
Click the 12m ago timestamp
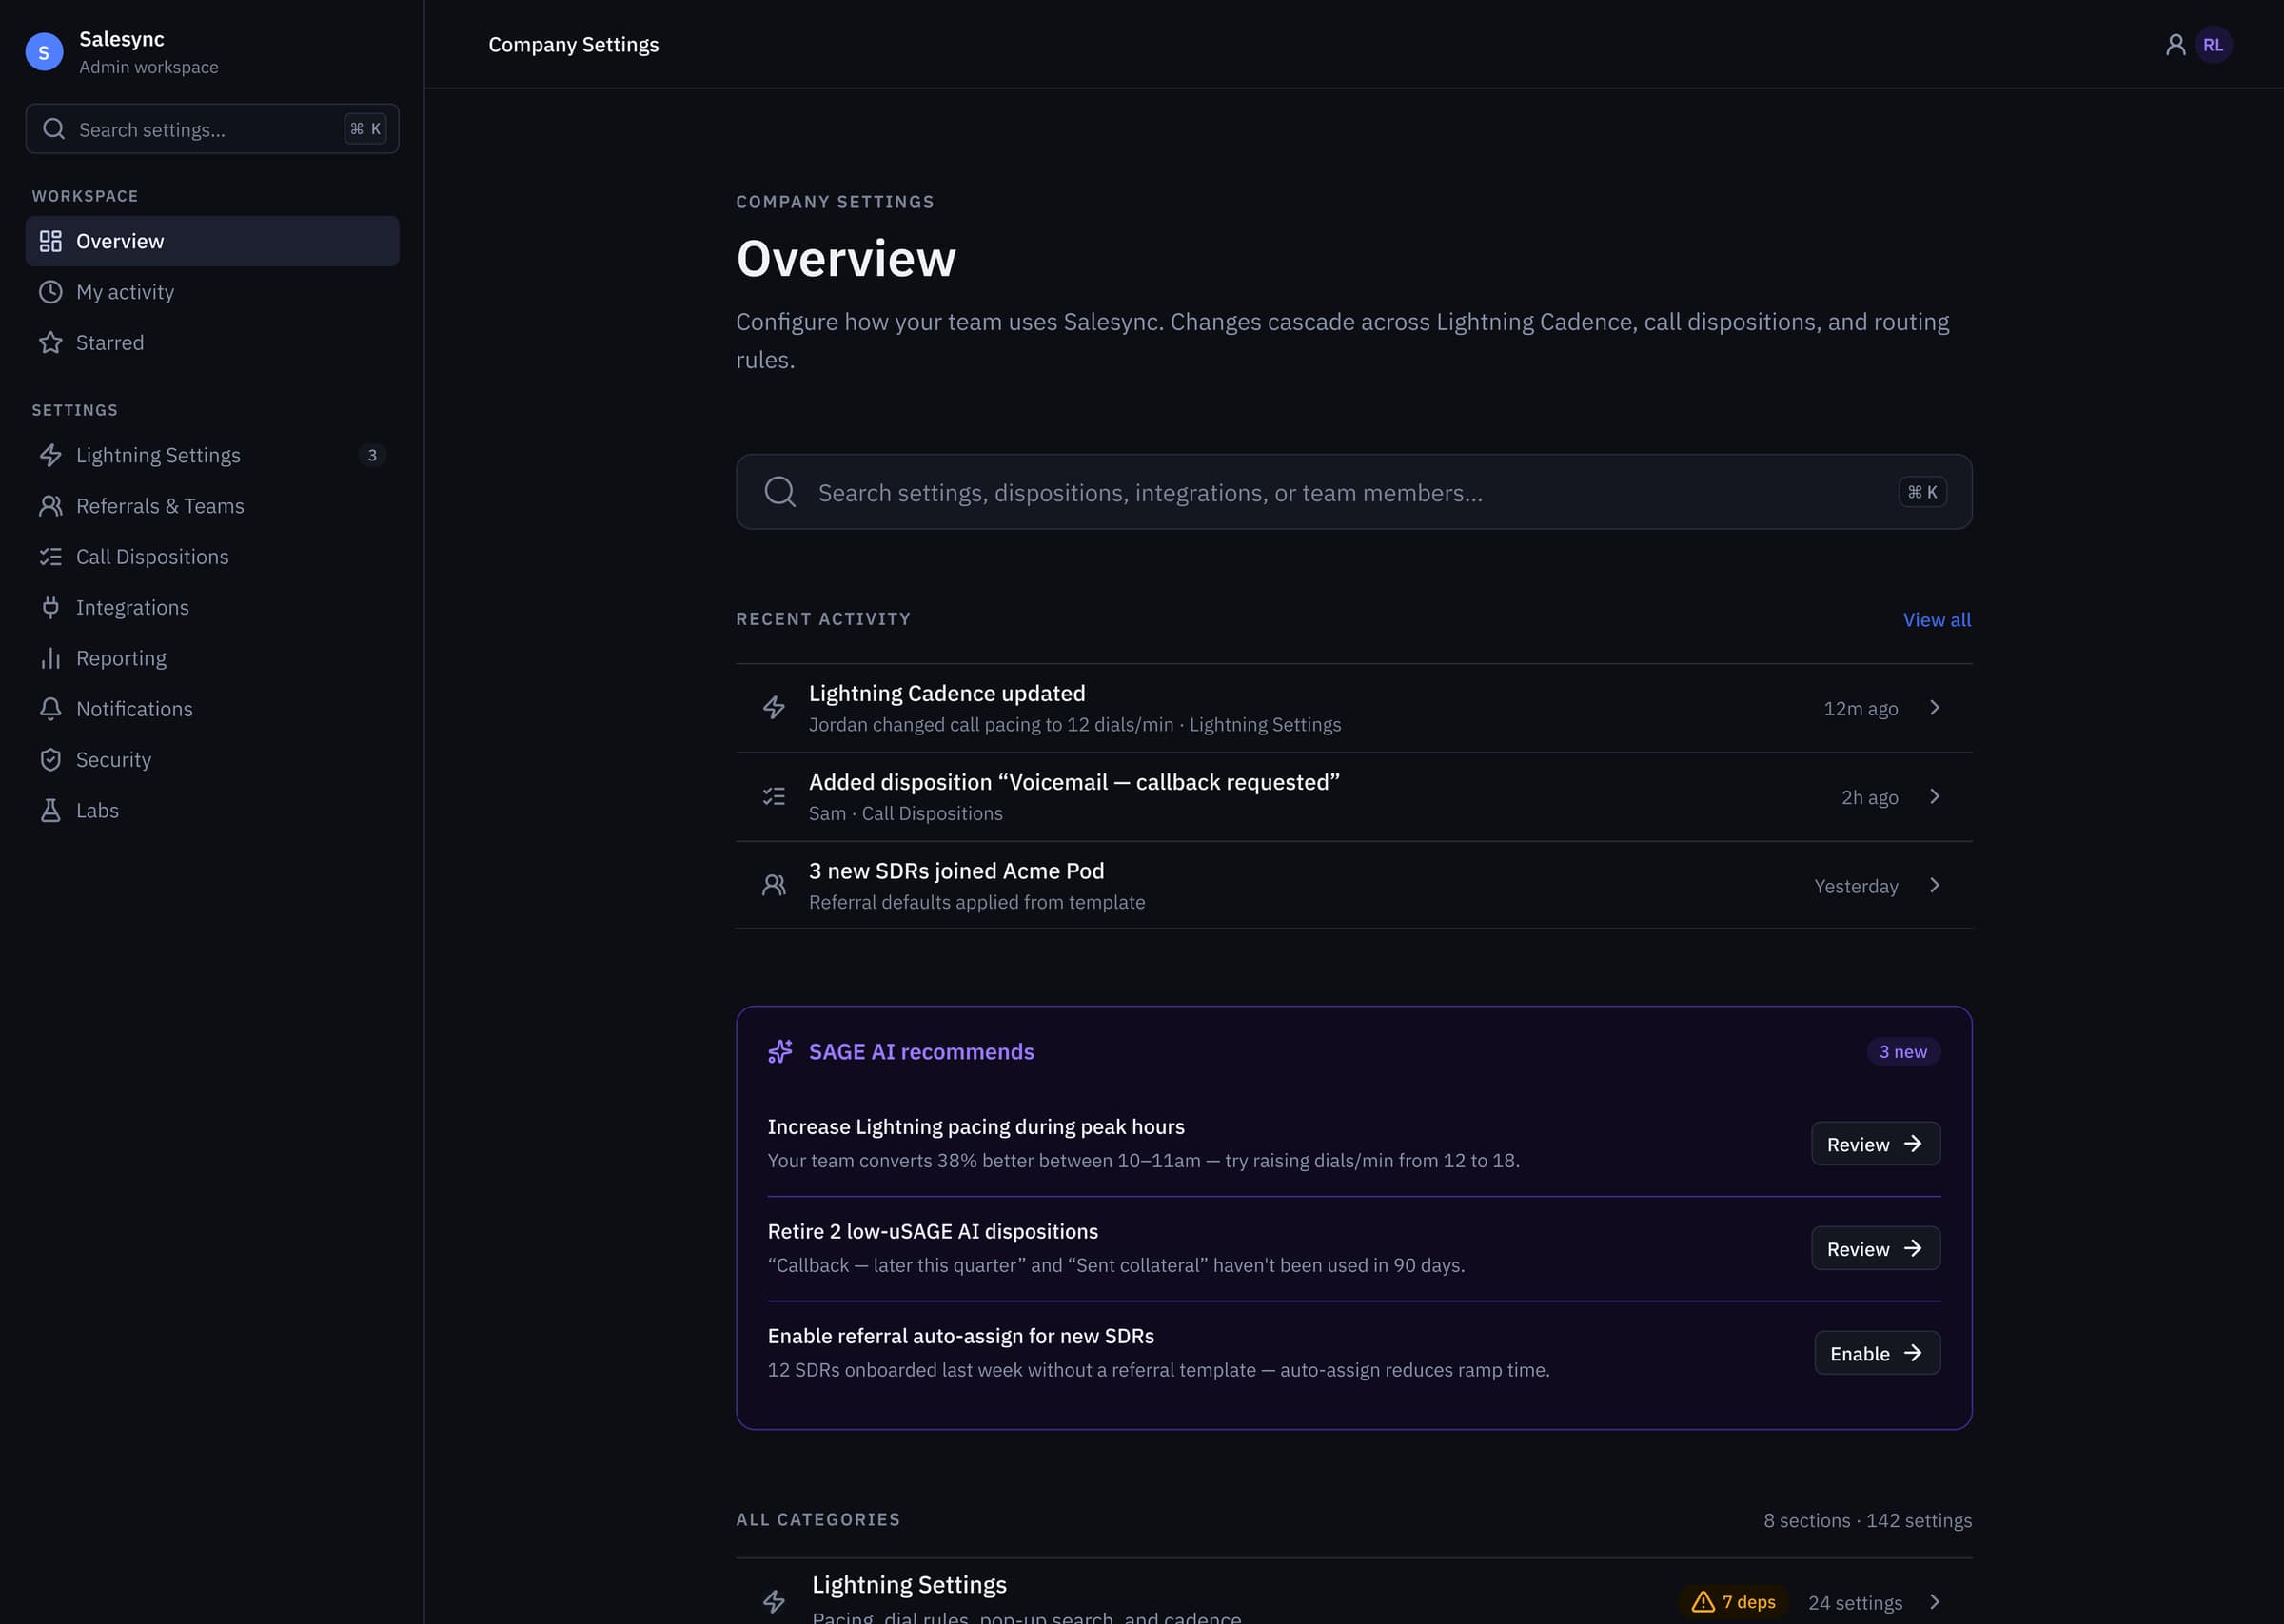click(x=1860, y=709)
